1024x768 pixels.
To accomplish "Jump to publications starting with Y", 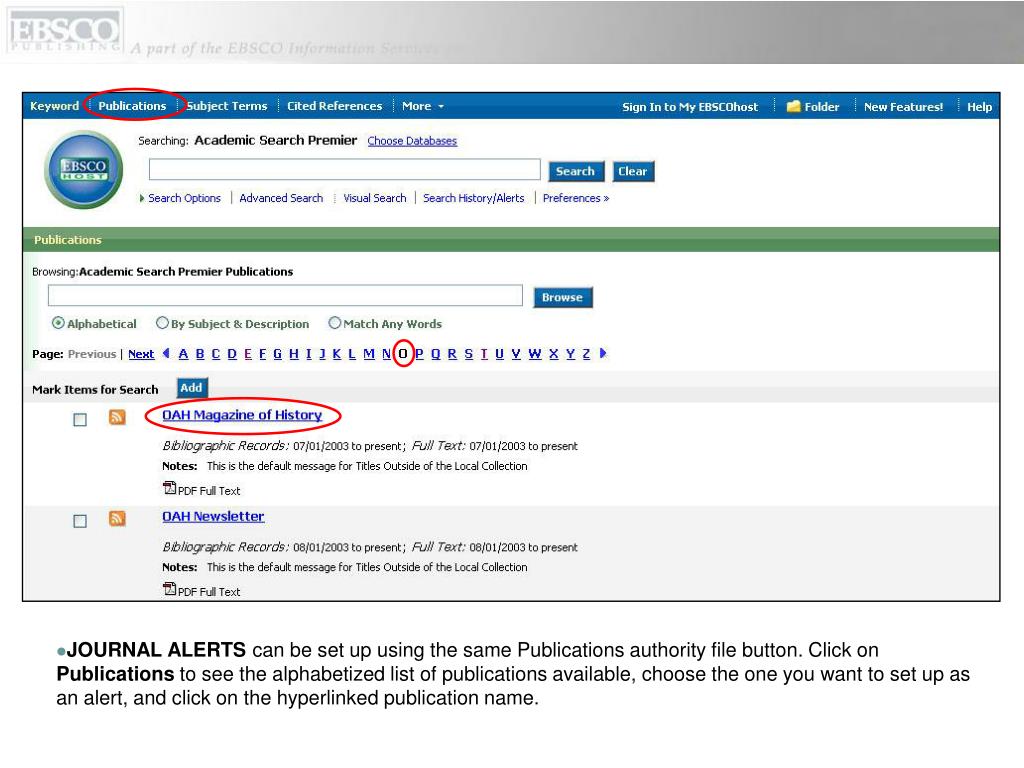I will point(570,353).
